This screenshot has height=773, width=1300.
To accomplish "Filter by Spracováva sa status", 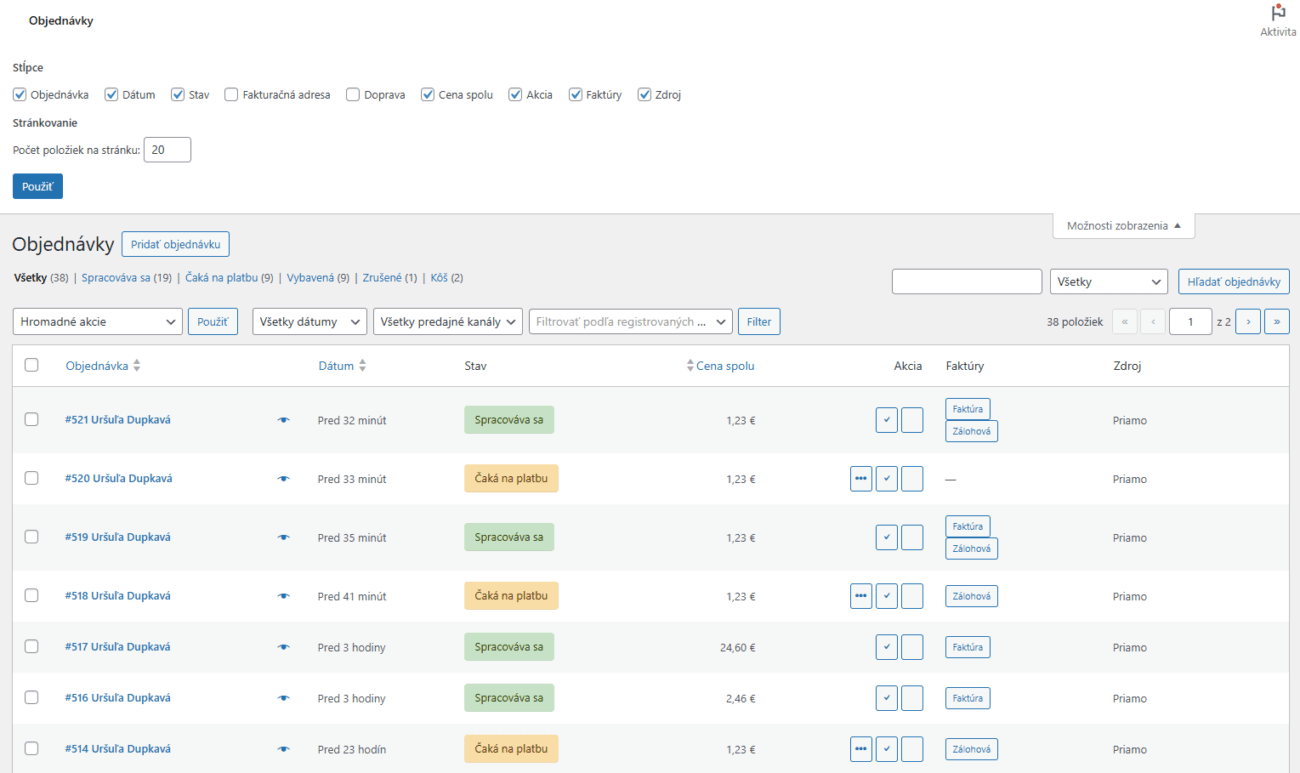I will pos(116,278).
